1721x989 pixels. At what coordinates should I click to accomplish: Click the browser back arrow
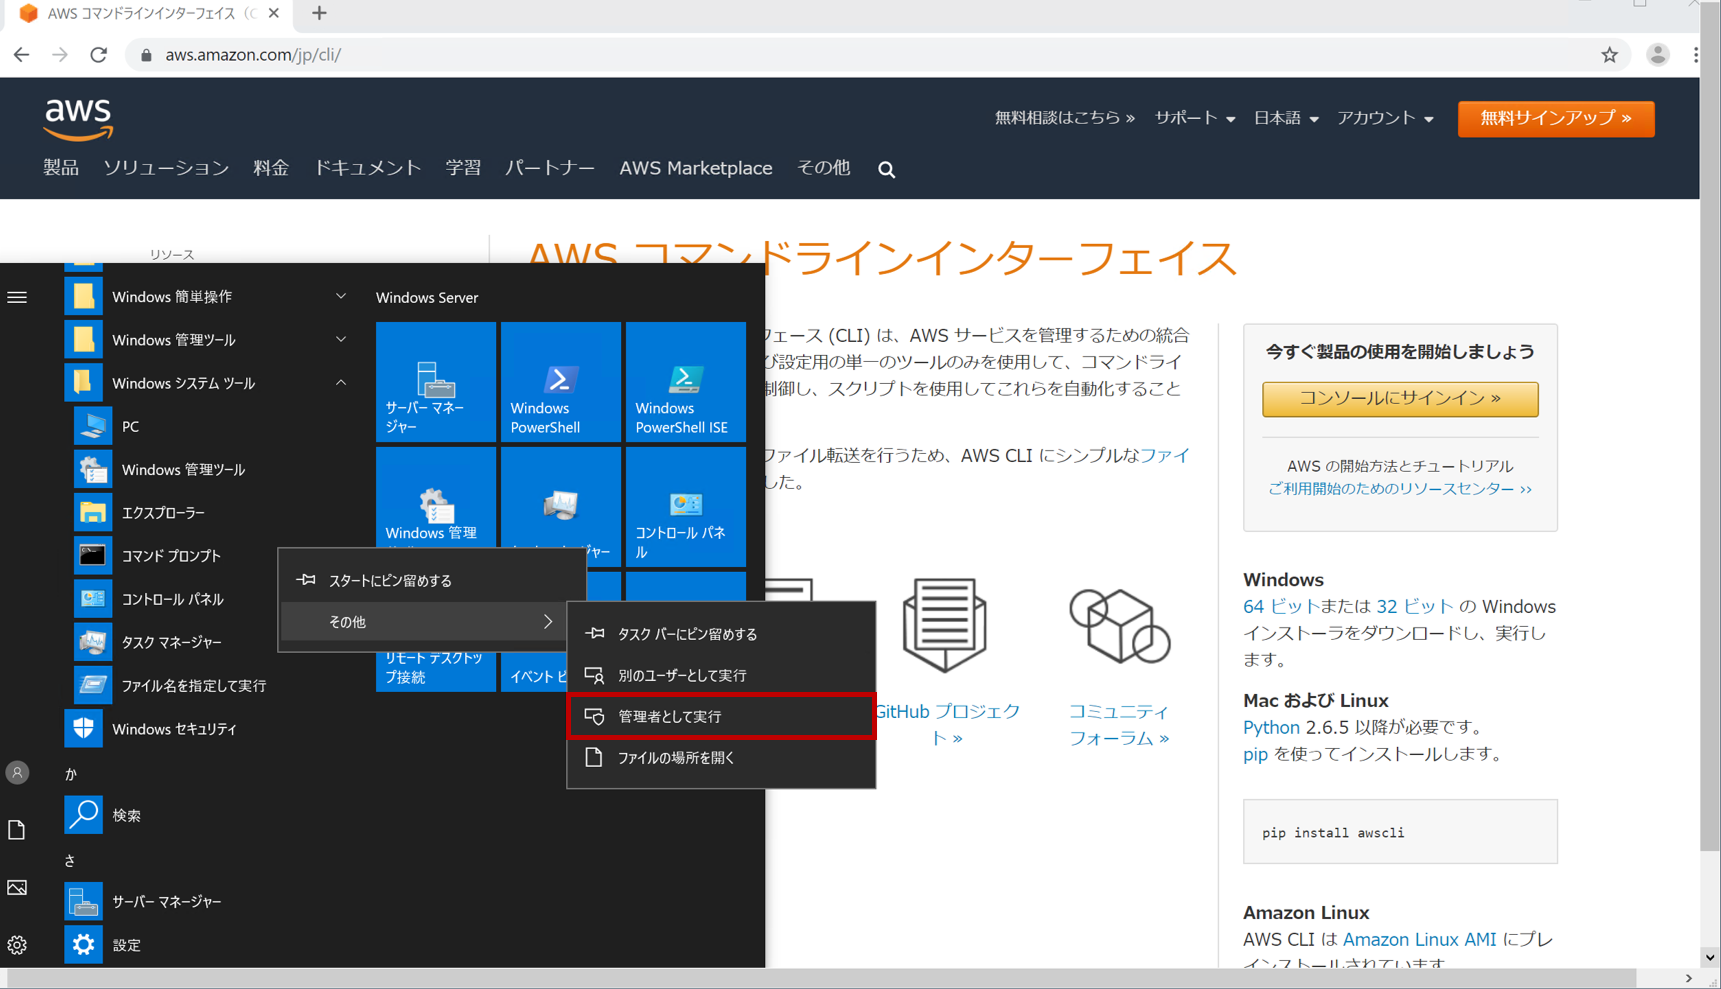point(21,55)
